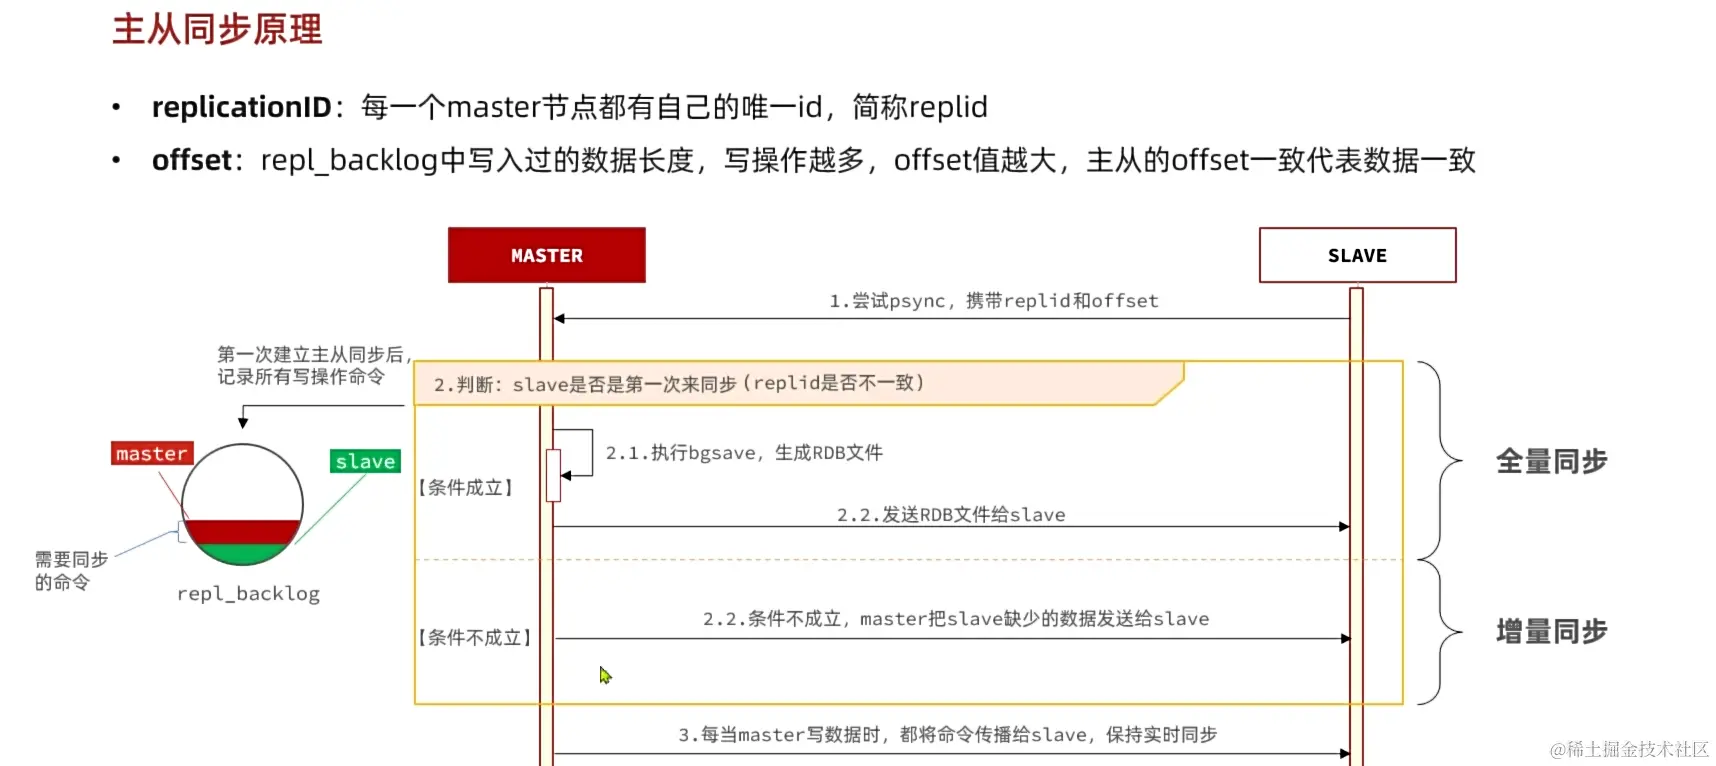The image size is (1716, 766).
Task: Click 2.1 执行bgsave label
Action: [x=744, y=453]
